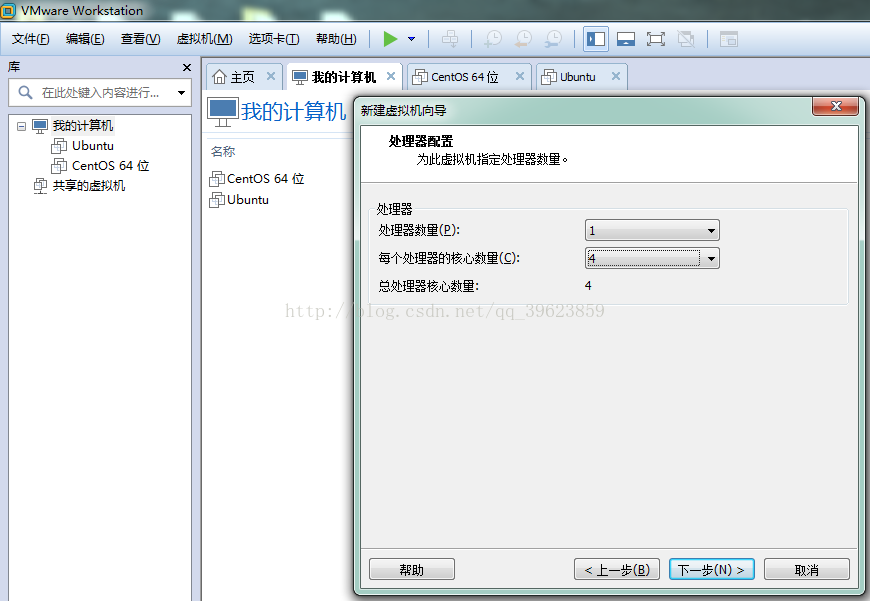Click the snapshot manager toolbar icon
This screenshot has height=601, width=870.
[x=553, y=39]
